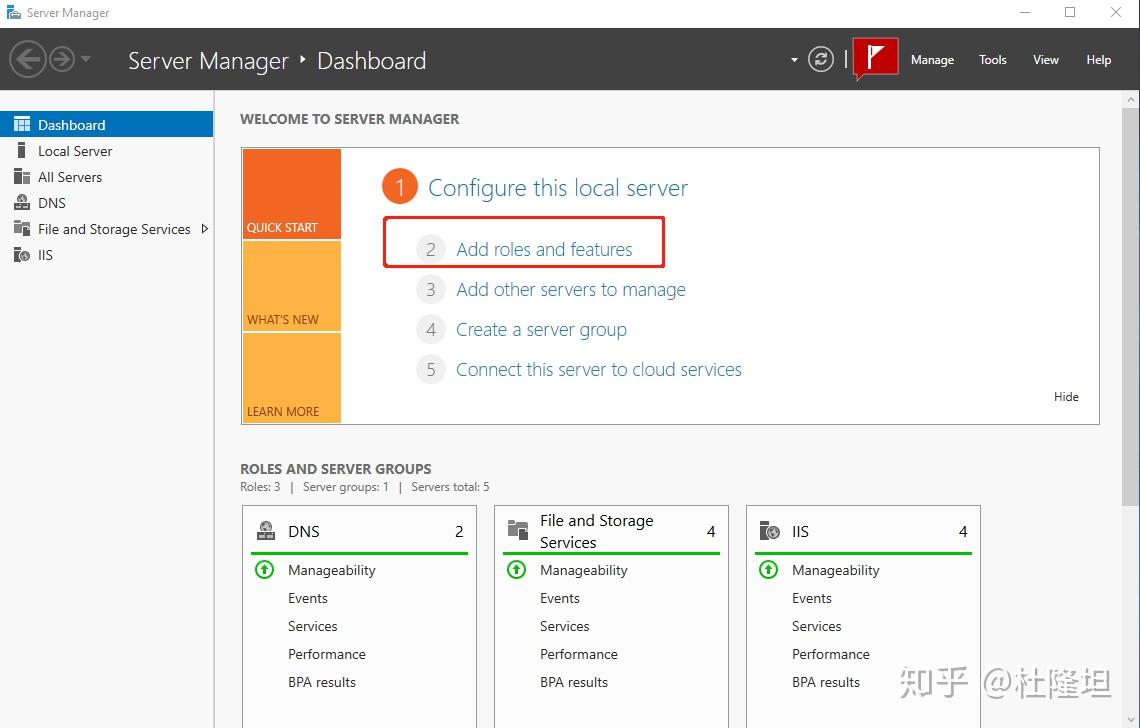1140x728 pixels.
Task: Click DNS tile title
Action: click(x=303, y=532)
